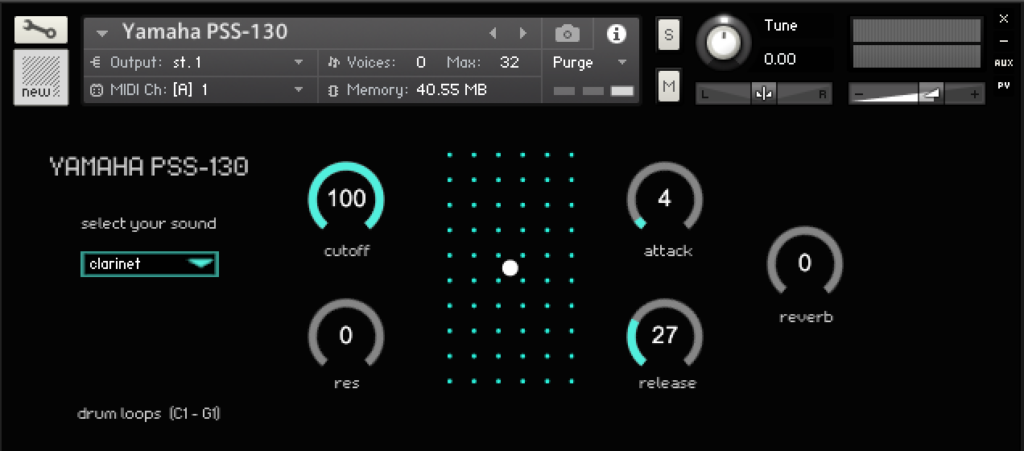Click the Output icon beside the Output label
Image resolution: width=1024 pixels, height=451 pixels.
pos(96,63)
